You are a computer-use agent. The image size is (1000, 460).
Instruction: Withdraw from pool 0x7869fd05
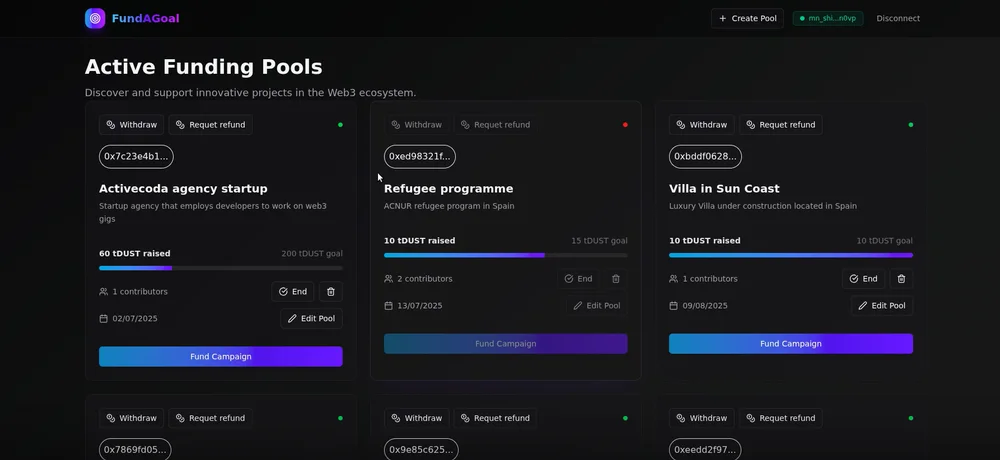pos(131,418)
